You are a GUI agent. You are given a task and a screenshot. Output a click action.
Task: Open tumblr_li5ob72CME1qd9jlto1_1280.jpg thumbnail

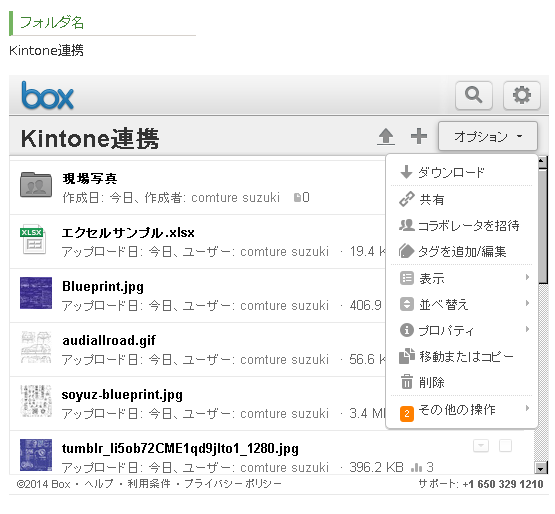[x=36, y=455]
